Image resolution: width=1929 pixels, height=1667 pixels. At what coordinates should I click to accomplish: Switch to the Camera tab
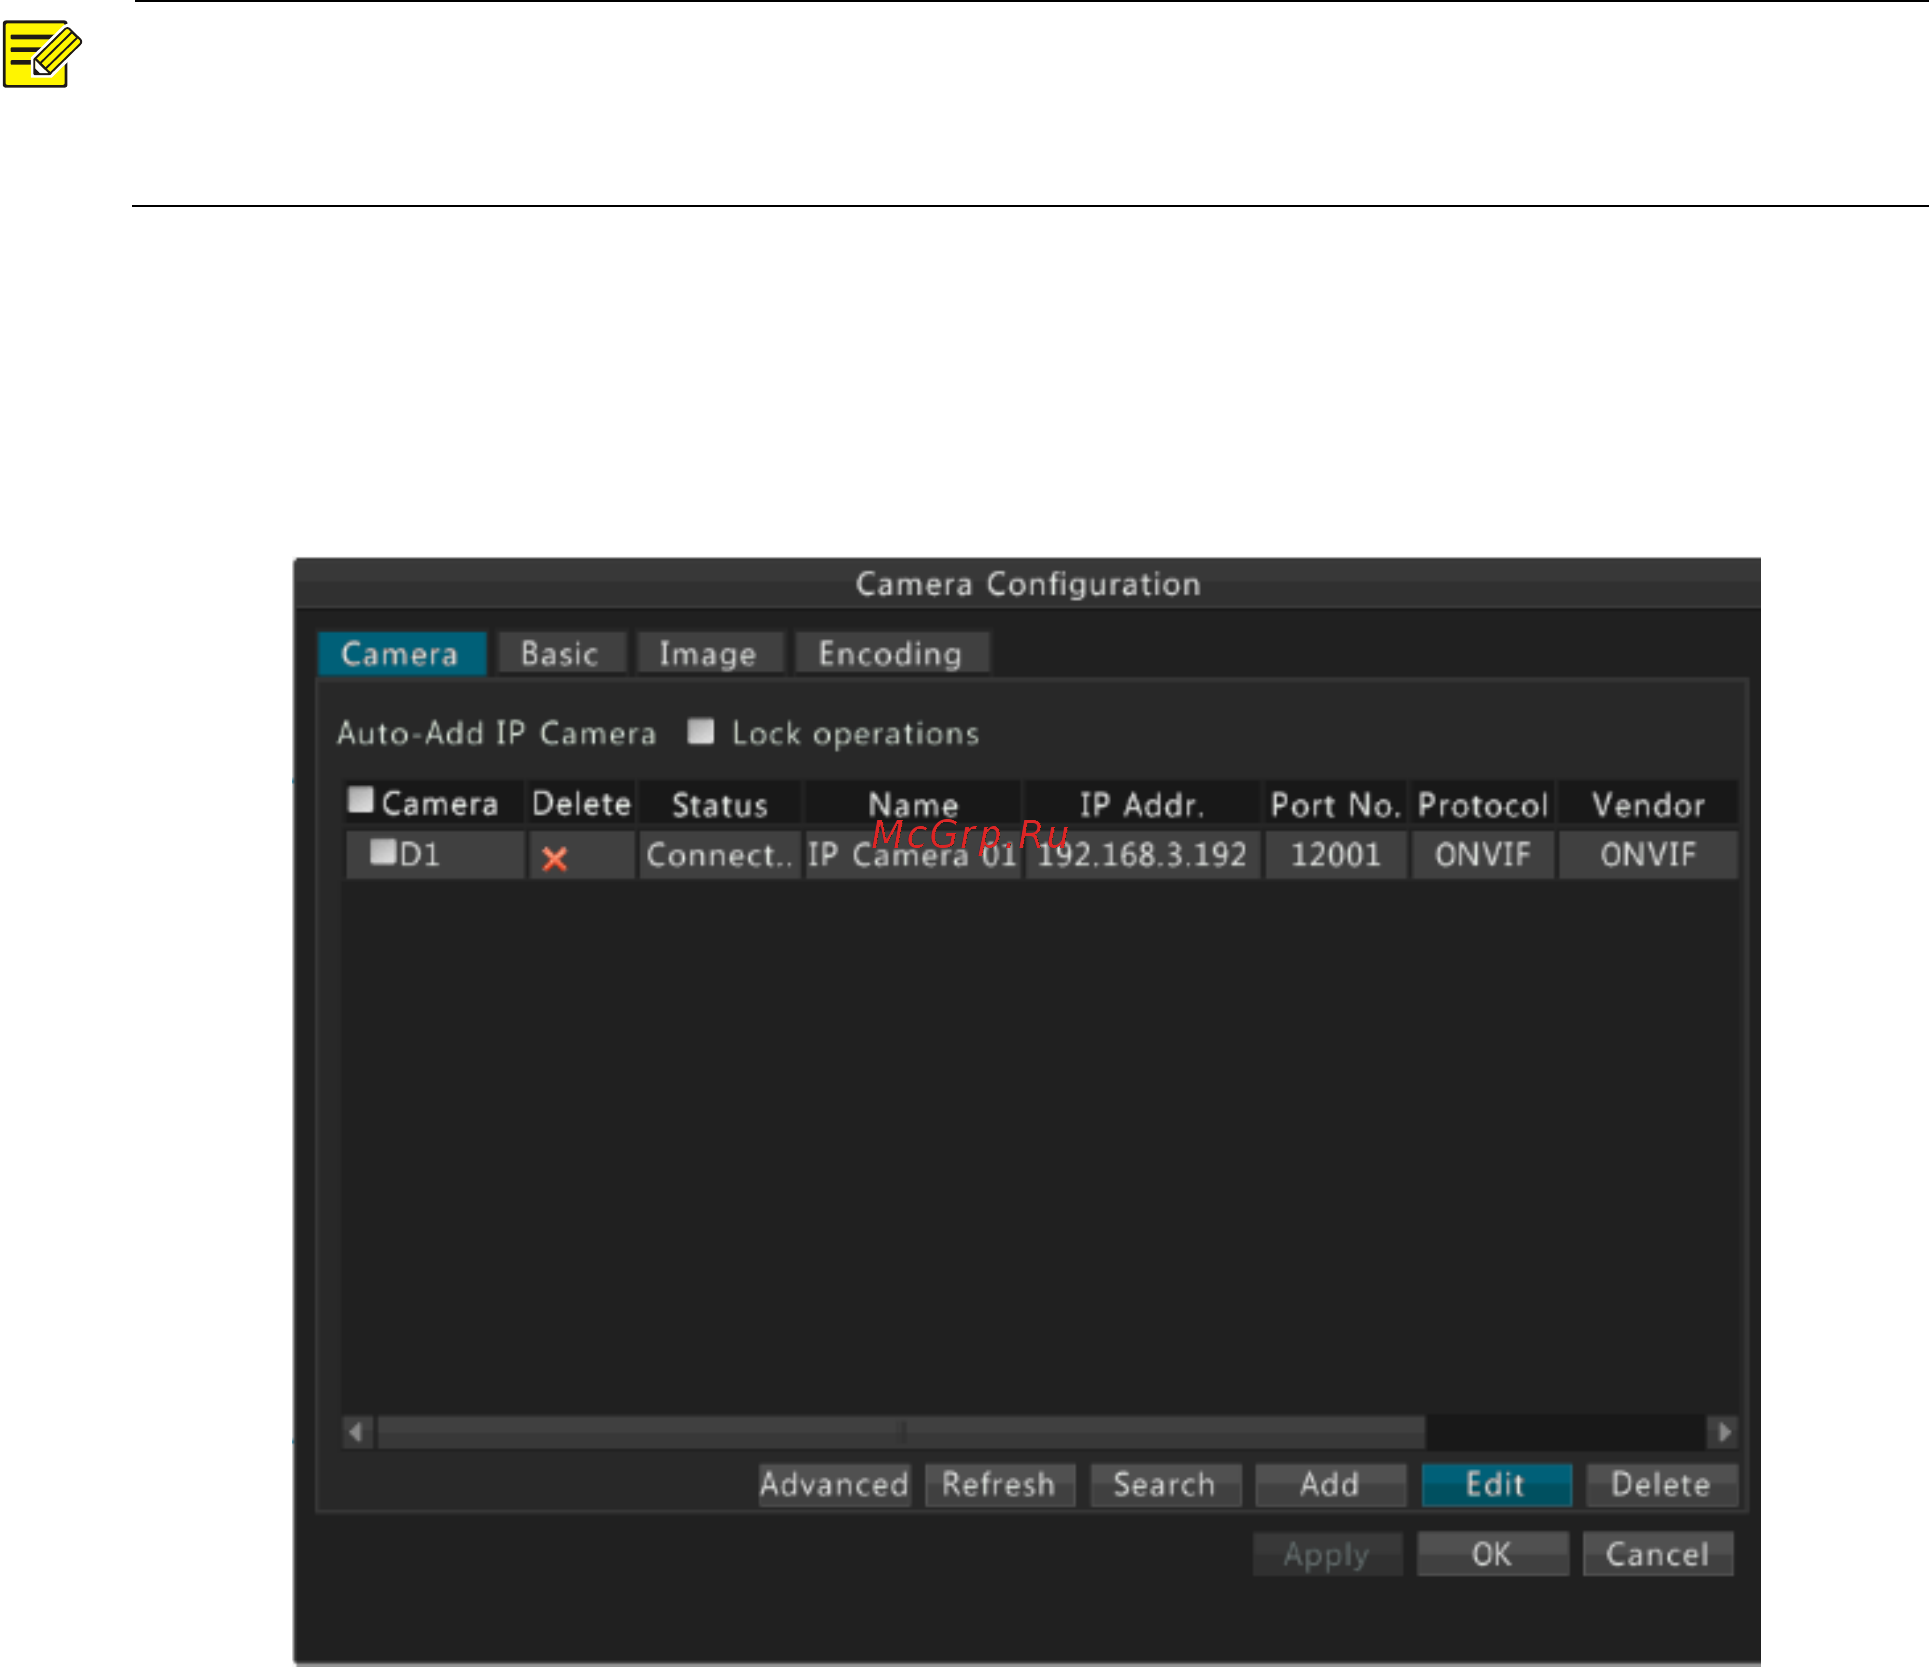pos(401,654)
